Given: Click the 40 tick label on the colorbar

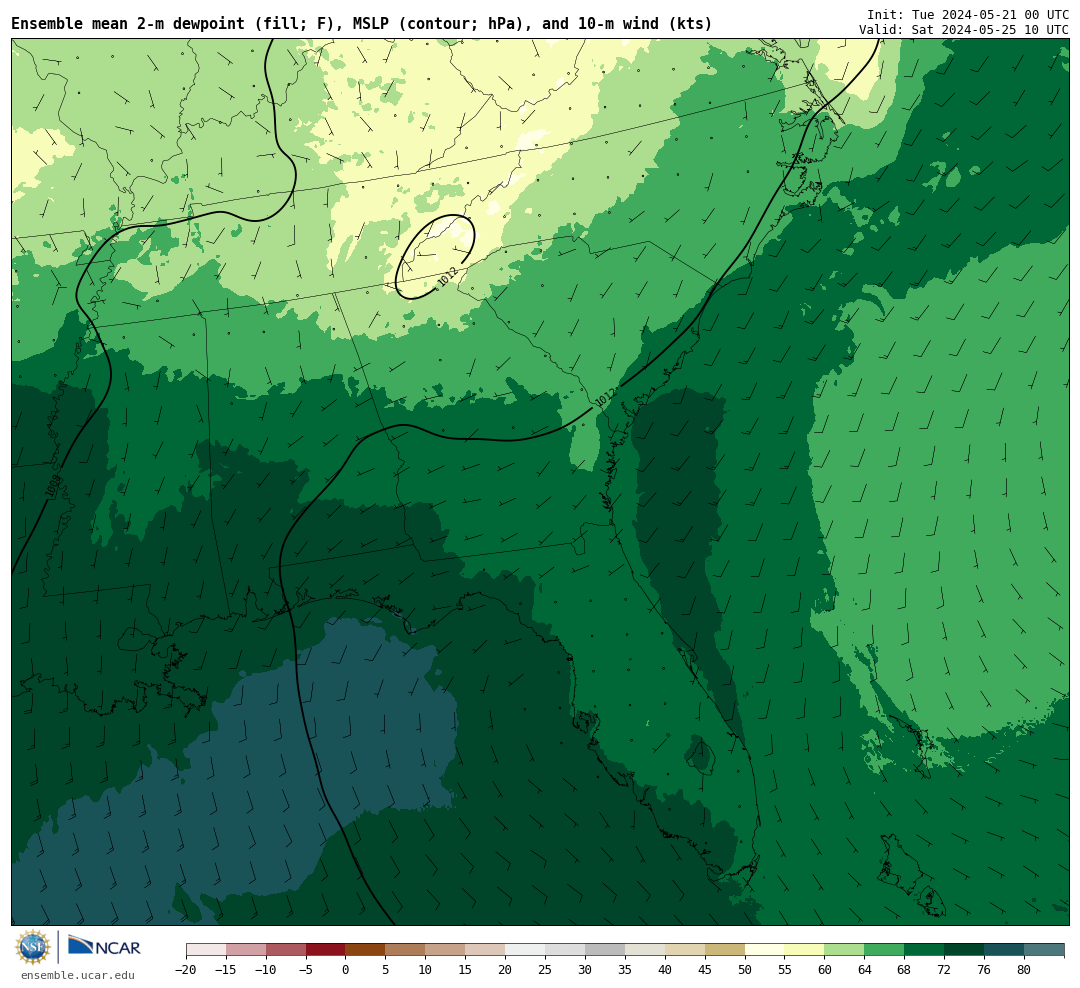Looking at the screenshot, I should (665, 970).
